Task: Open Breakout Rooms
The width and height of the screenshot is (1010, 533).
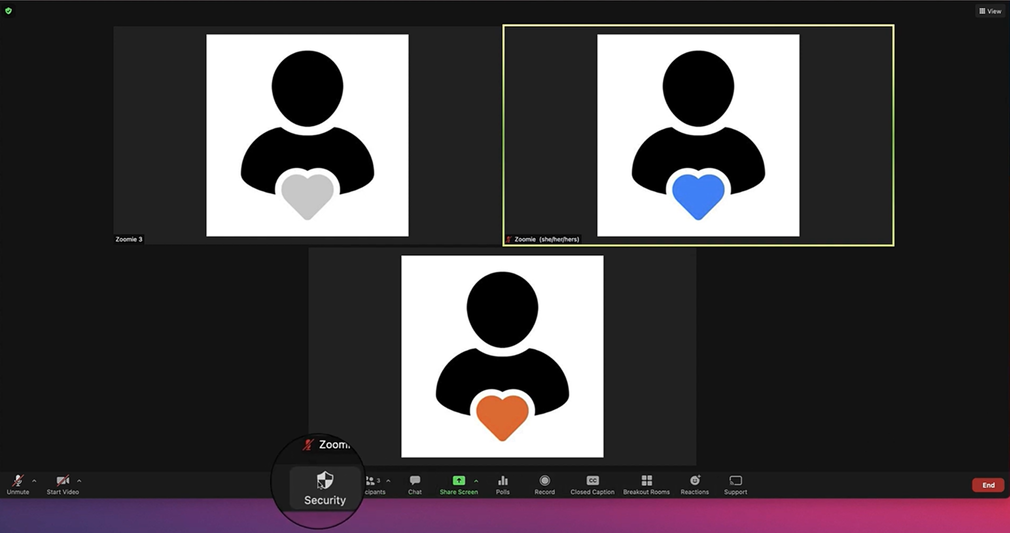Action: tap(646, 484)
